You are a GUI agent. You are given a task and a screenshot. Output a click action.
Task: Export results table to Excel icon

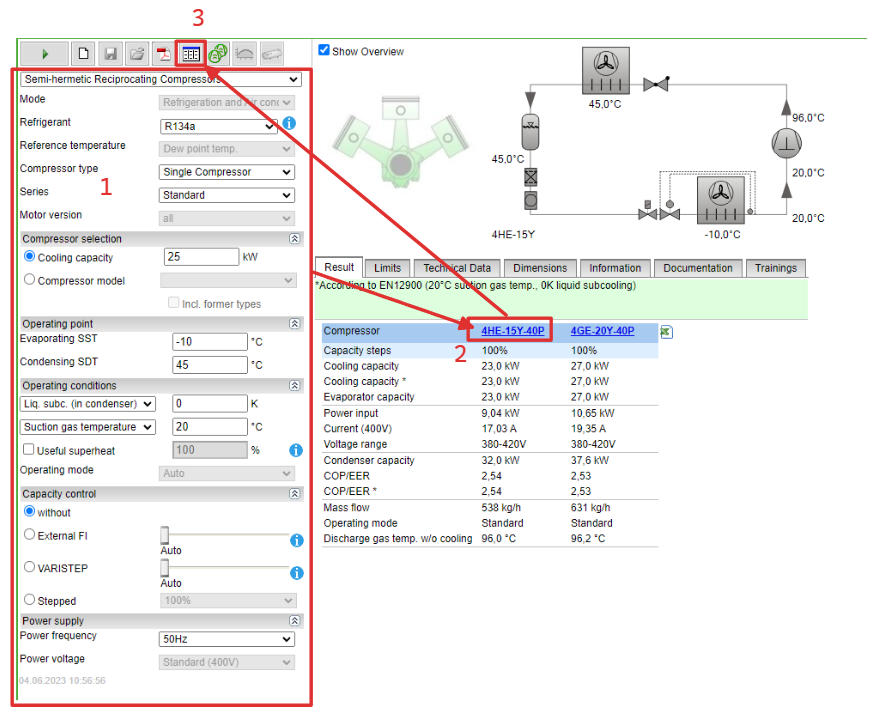667,332
